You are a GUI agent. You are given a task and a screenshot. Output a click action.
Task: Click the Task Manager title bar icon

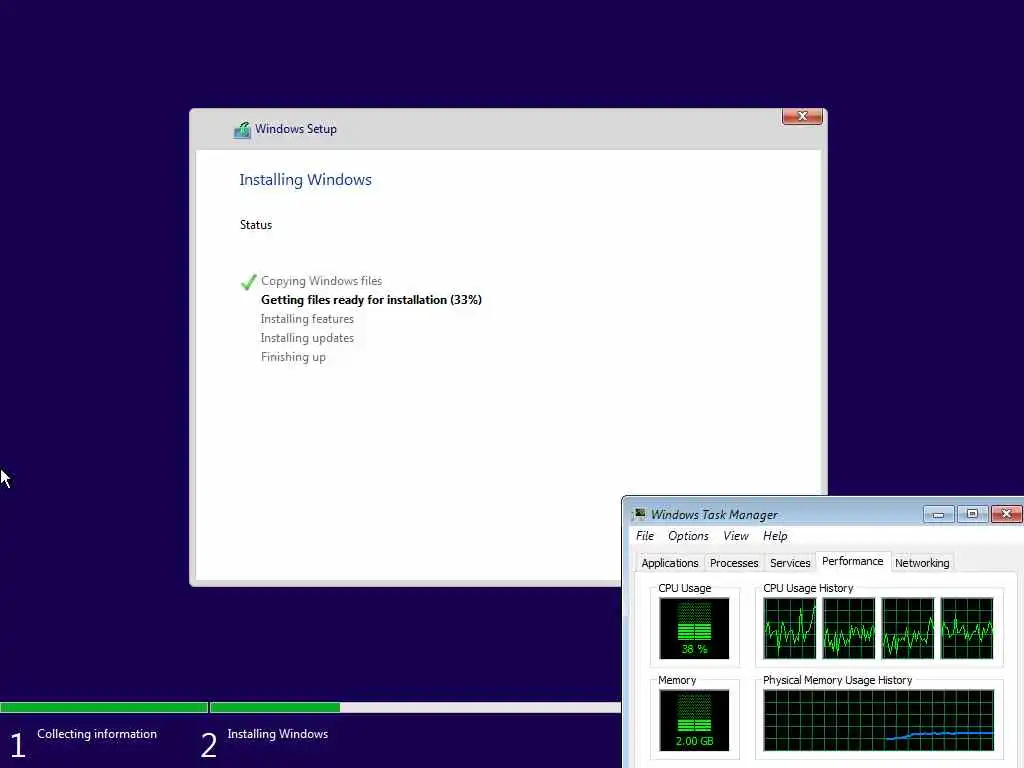[x=639, y=515]
